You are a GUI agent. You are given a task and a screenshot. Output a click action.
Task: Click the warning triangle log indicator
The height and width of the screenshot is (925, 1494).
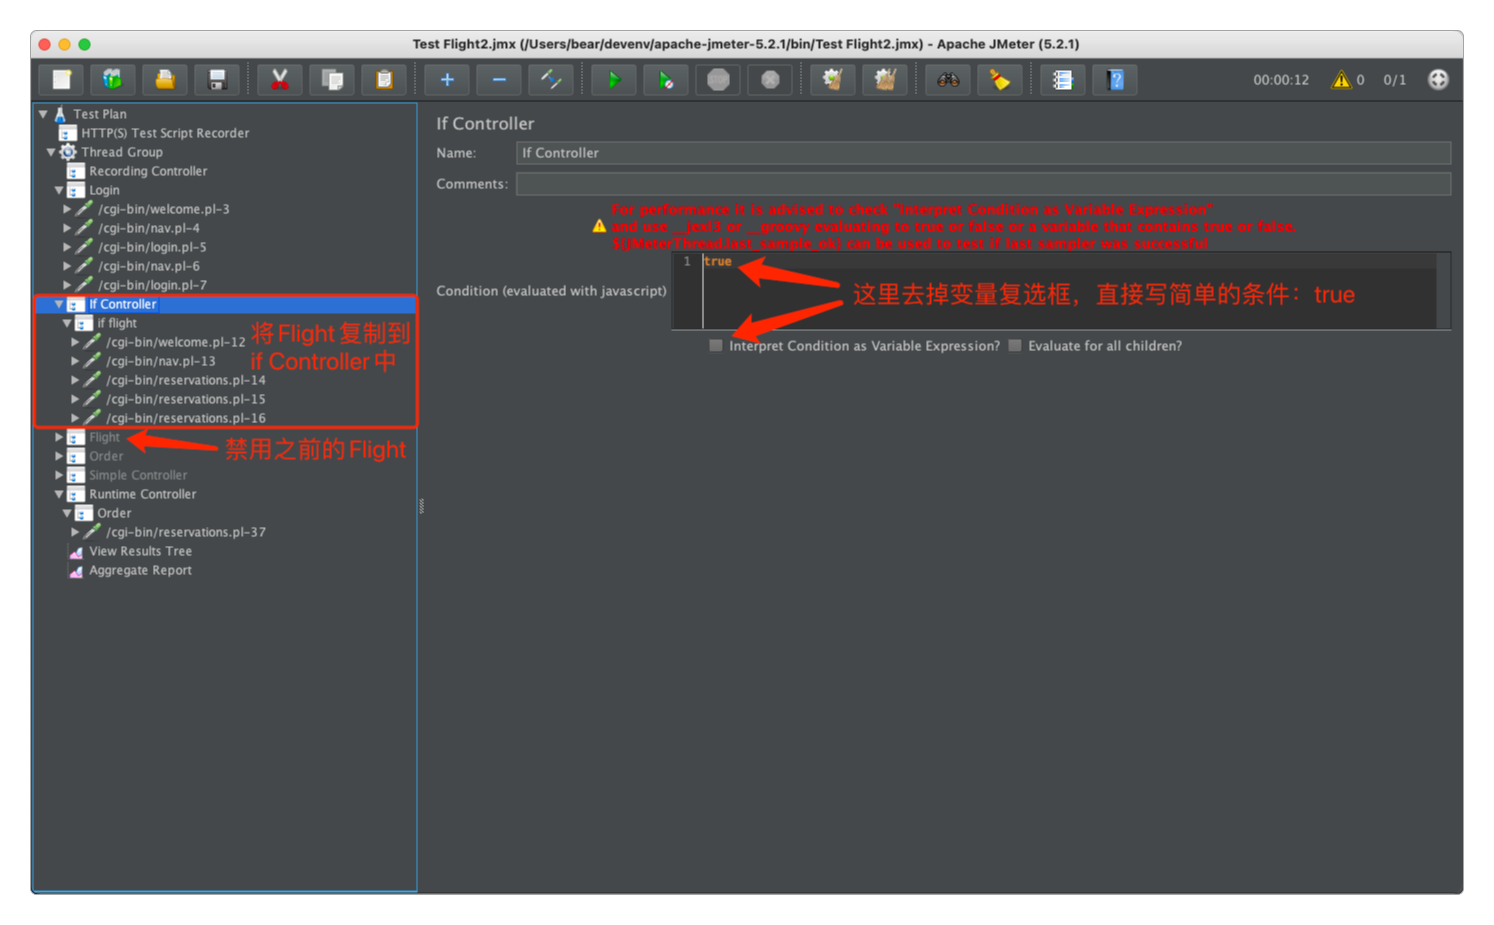point(1341,80)
